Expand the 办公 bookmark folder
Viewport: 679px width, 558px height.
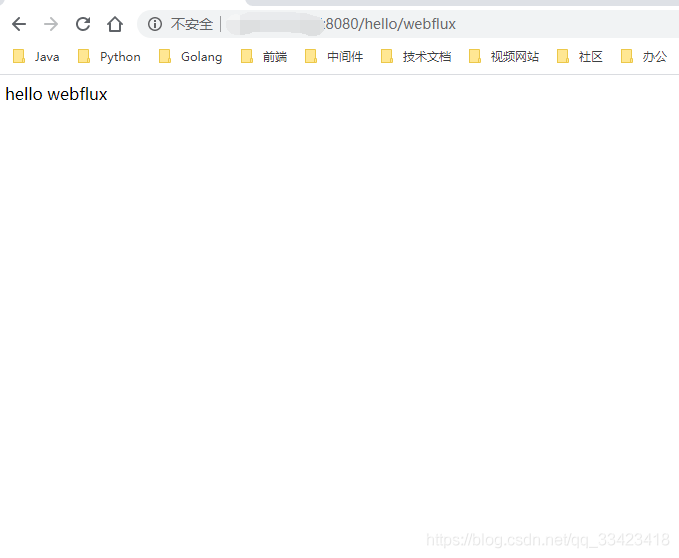tap(645, 57)
